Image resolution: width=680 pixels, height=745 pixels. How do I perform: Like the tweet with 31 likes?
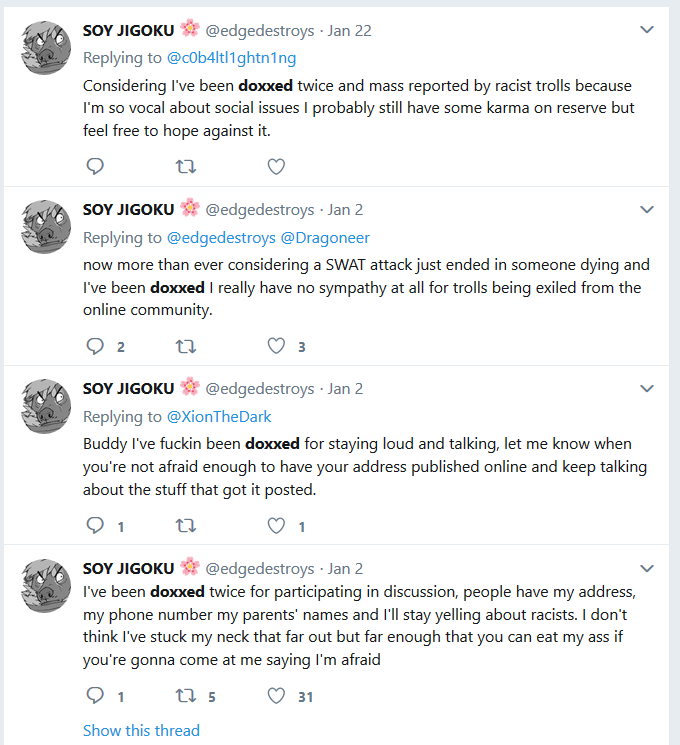(276, 696)
